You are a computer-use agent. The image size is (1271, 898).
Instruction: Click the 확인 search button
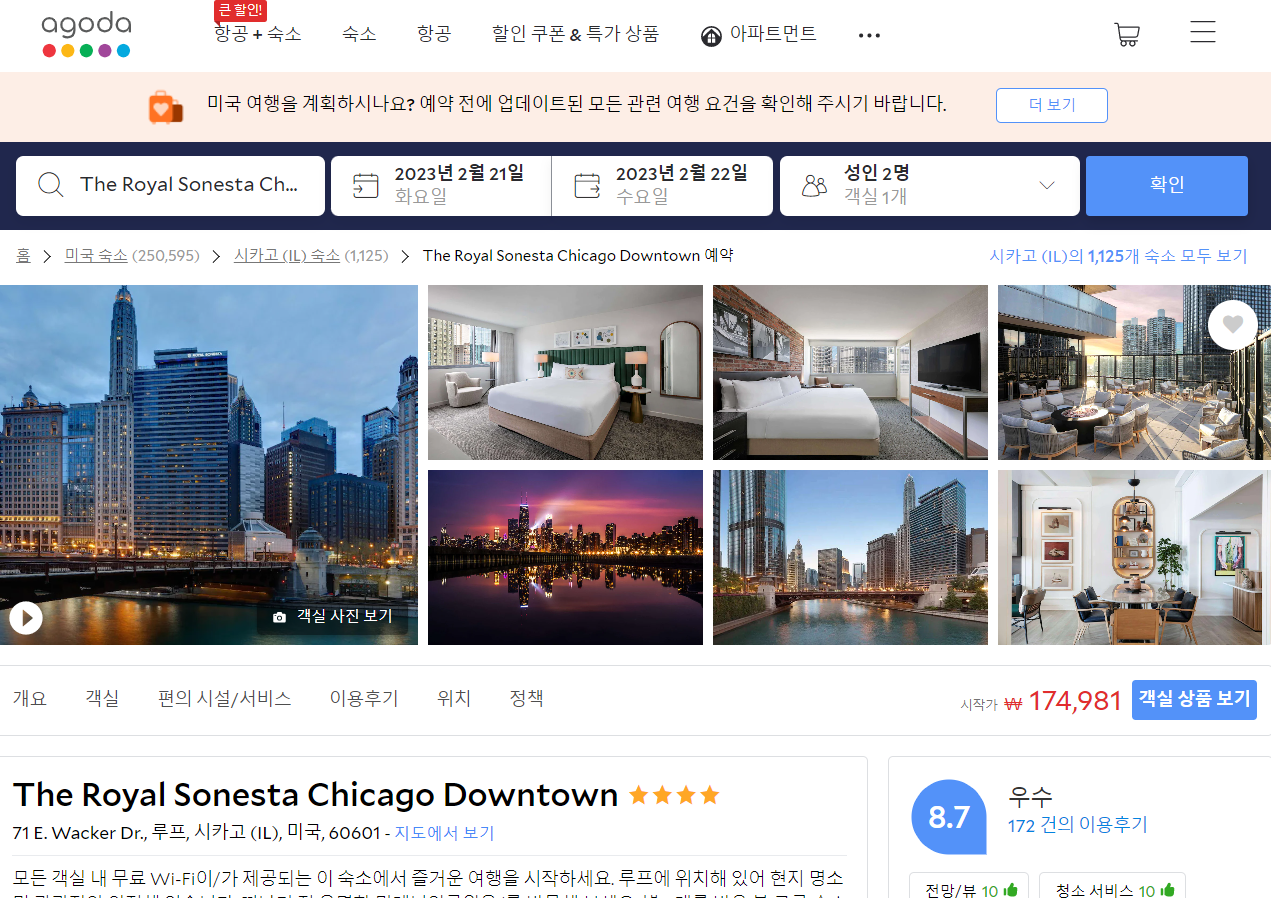pyautogui.click(x=1167, y=185)
